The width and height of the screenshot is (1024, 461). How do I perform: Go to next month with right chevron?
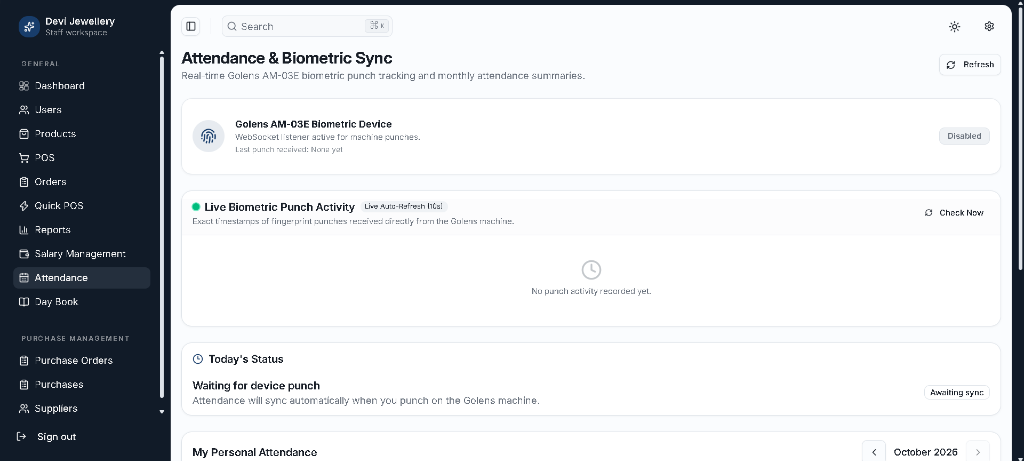coord(978,452)
